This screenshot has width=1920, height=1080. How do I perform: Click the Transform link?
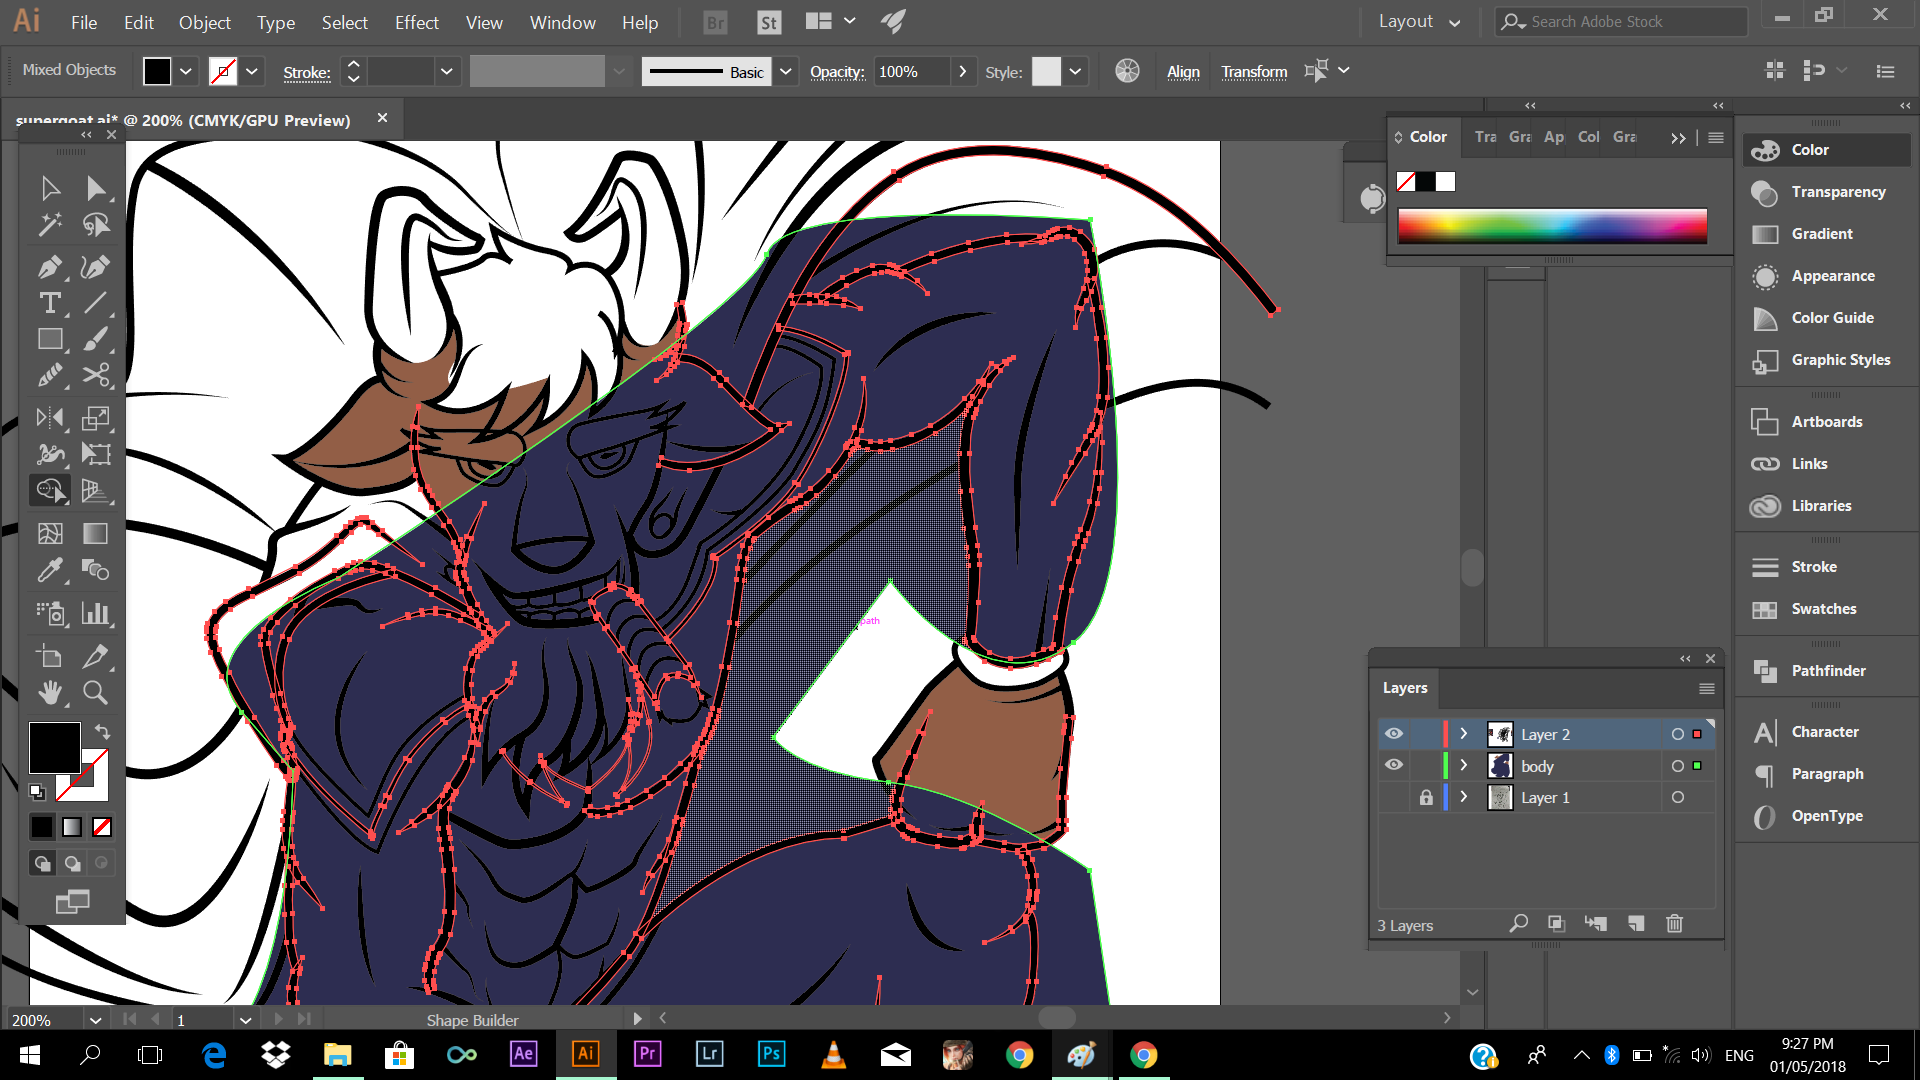pos(1254,72)
